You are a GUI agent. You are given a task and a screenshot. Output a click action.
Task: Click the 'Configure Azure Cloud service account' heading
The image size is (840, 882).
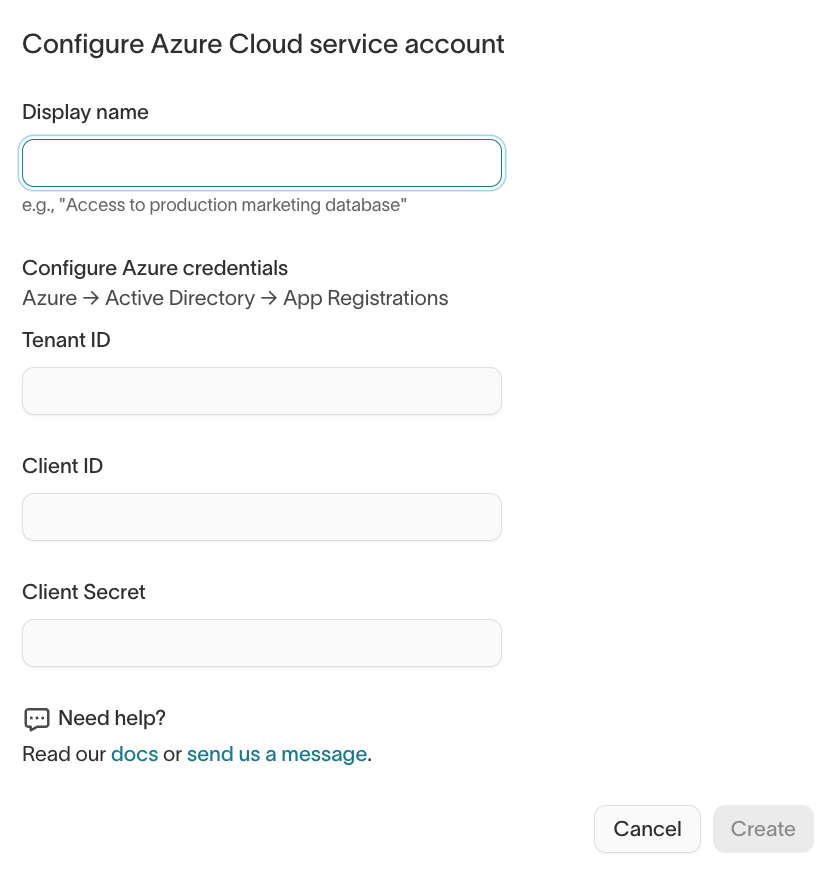pos(263,44)
